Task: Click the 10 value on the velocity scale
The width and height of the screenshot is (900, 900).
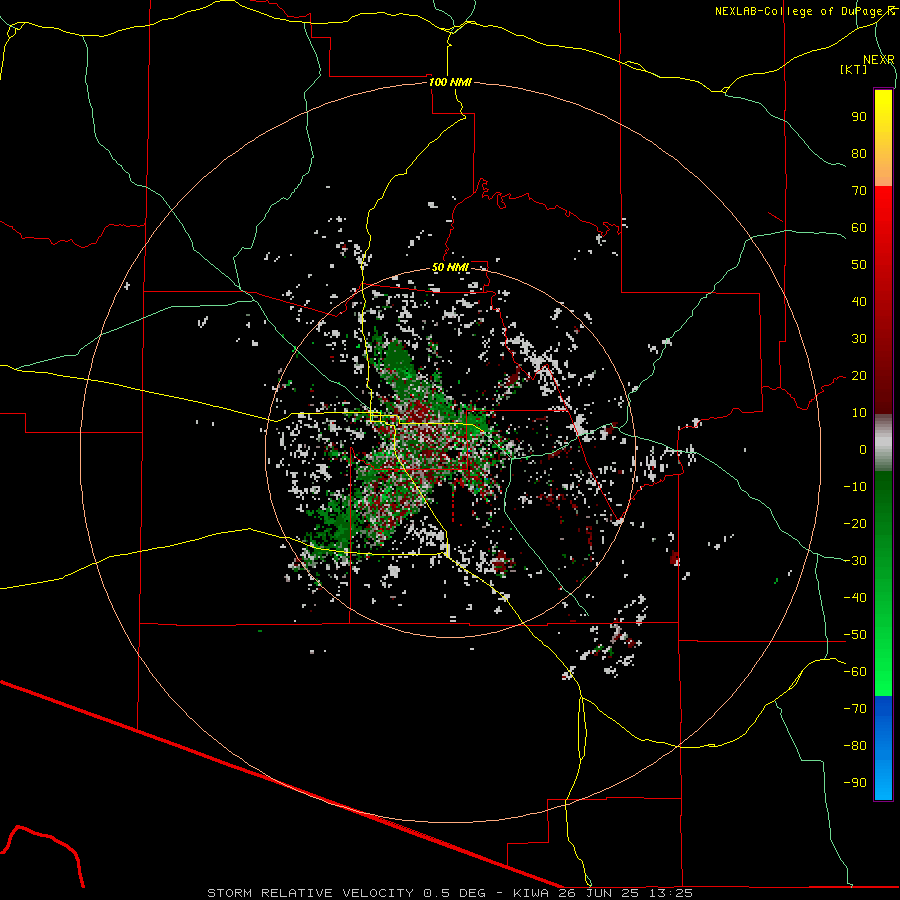Action: (859, 413)
